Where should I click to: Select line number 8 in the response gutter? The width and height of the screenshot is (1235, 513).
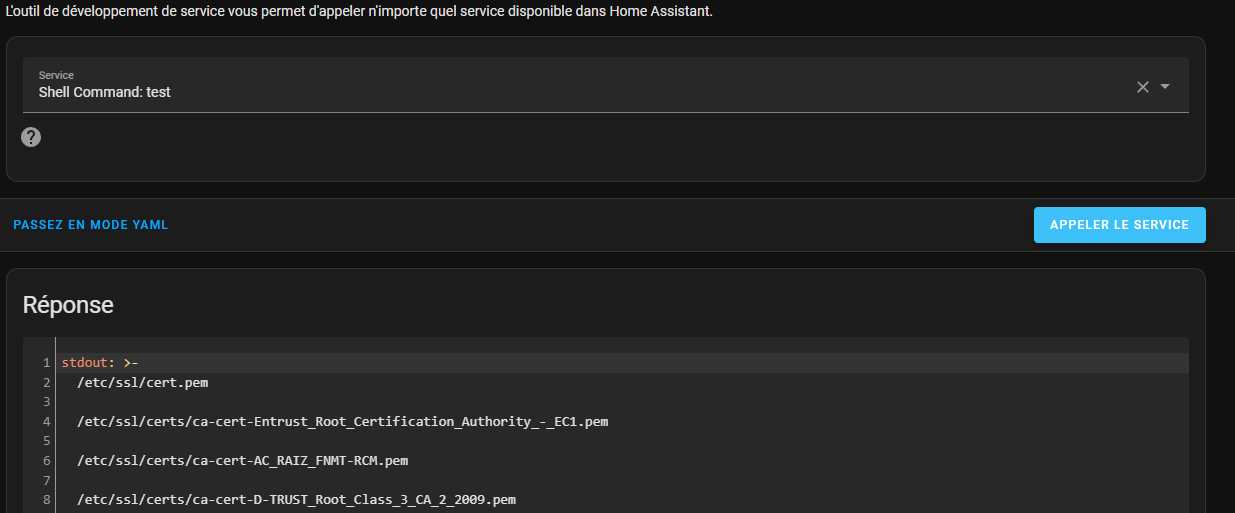point(47,499)
